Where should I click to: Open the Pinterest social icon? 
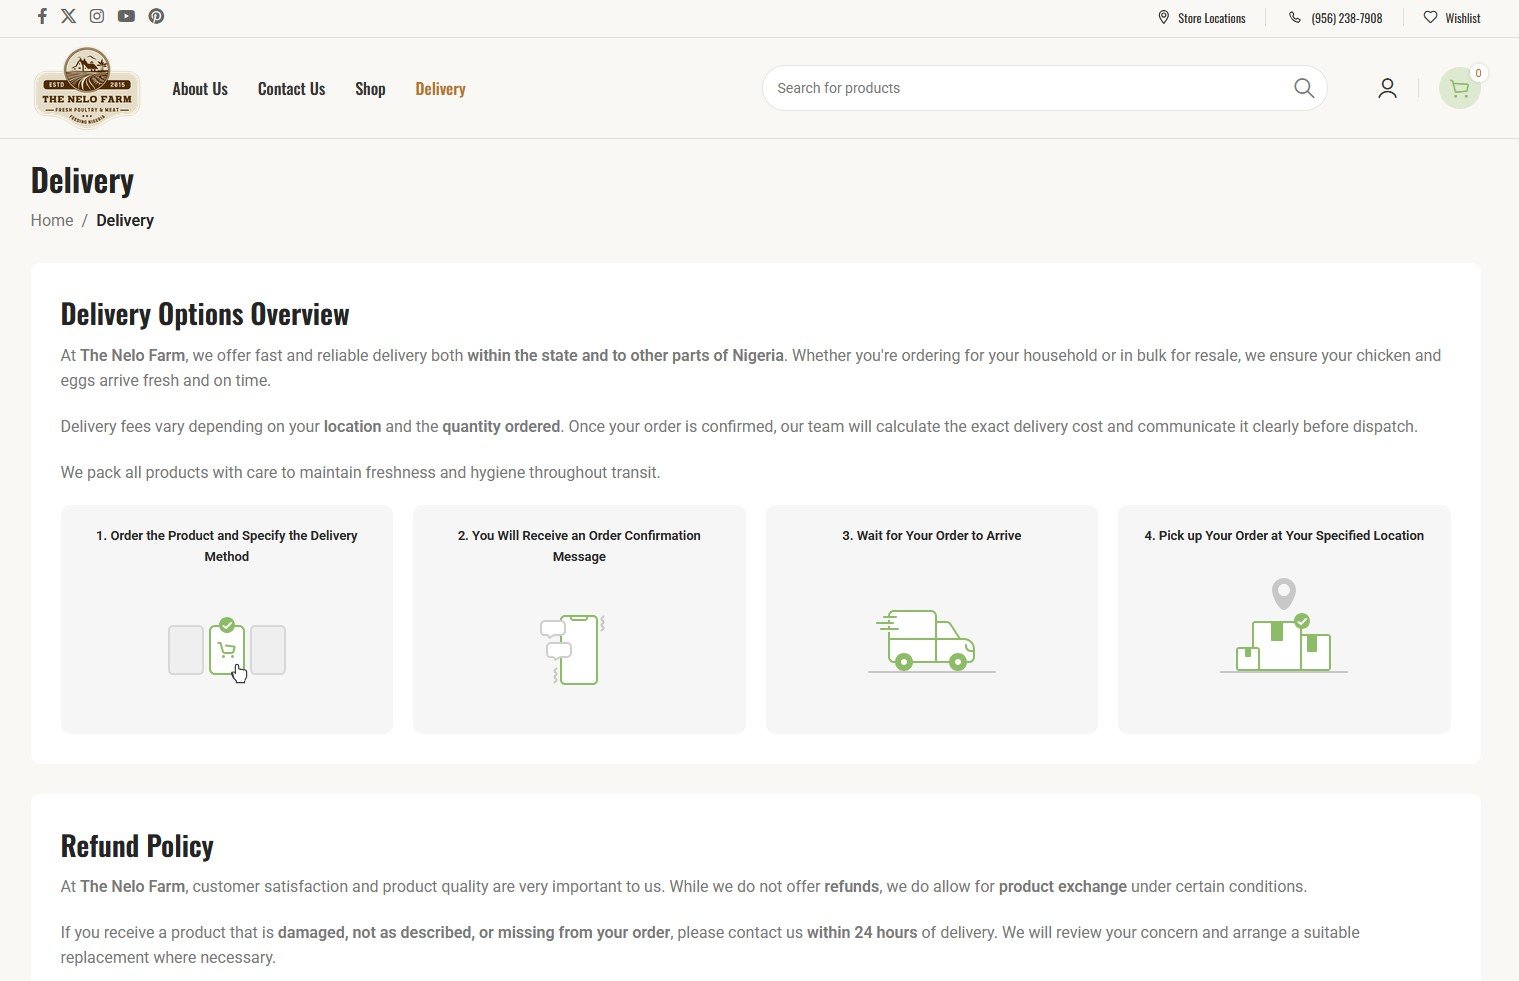pyautogui.click(x=156, y=16)
